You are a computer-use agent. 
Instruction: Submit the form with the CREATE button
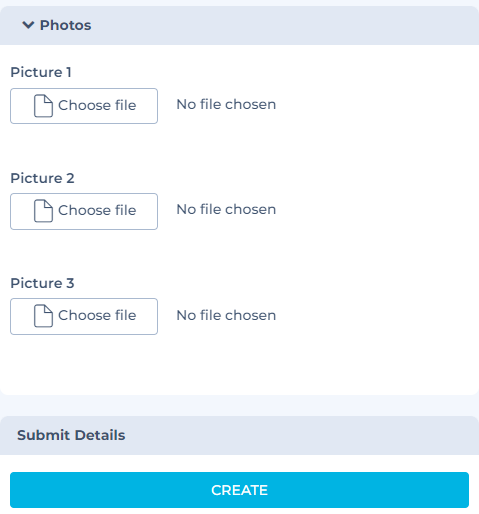[239, 490]
